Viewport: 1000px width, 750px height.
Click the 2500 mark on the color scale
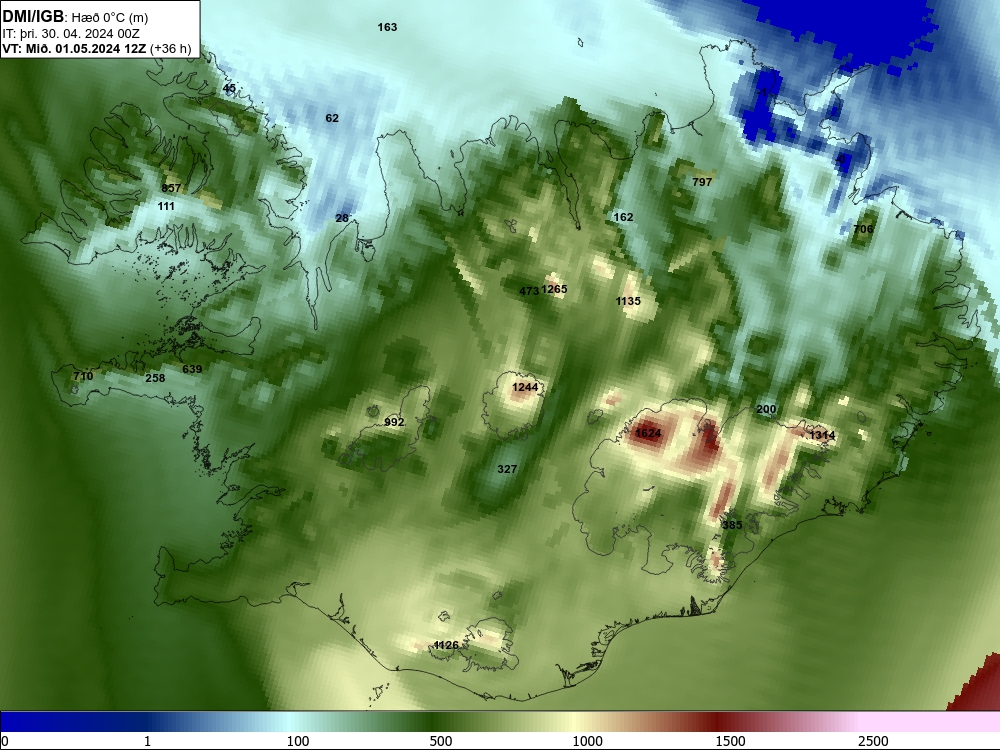(x=873, y=741)
